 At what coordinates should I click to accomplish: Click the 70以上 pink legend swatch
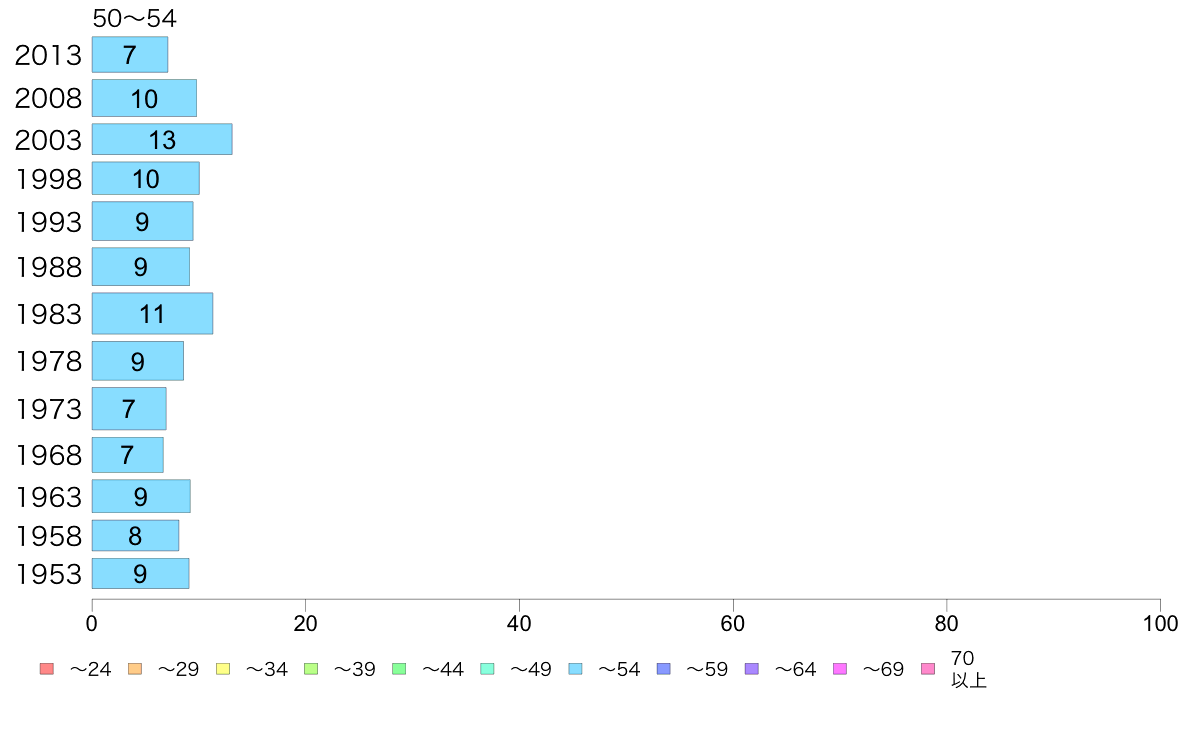928,669
